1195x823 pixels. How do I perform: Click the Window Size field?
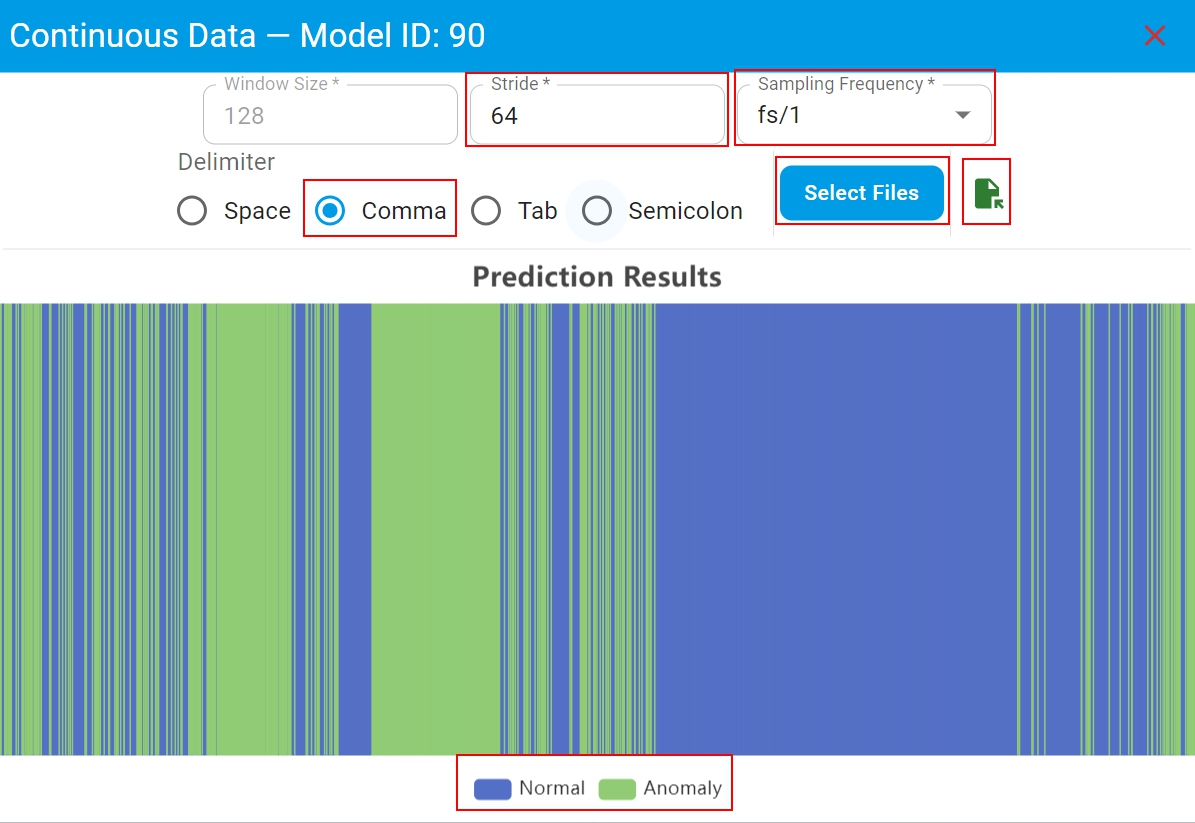(330, 116)
